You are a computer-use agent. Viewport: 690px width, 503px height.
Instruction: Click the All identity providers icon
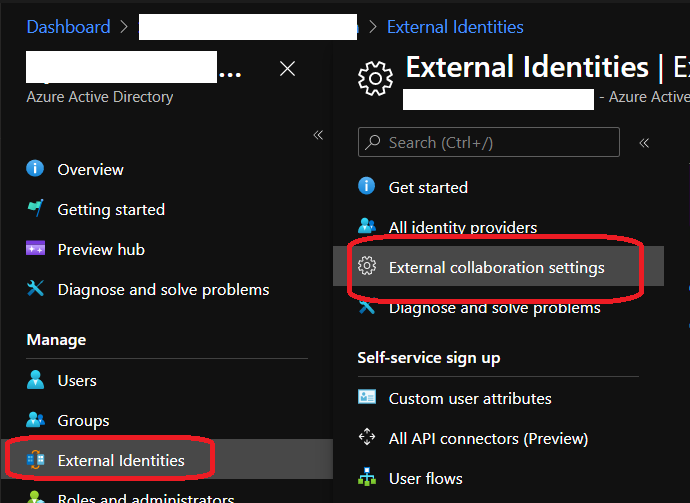pos(367,227)
